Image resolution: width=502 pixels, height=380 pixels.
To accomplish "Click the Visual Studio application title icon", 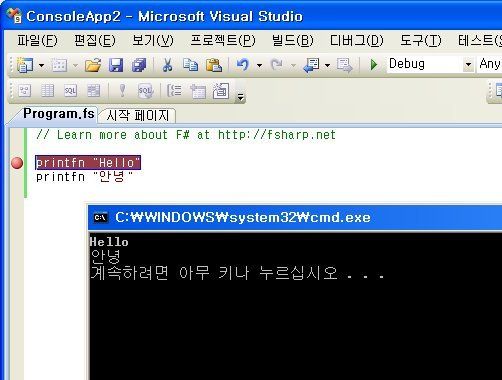I will tap(15, 16).
